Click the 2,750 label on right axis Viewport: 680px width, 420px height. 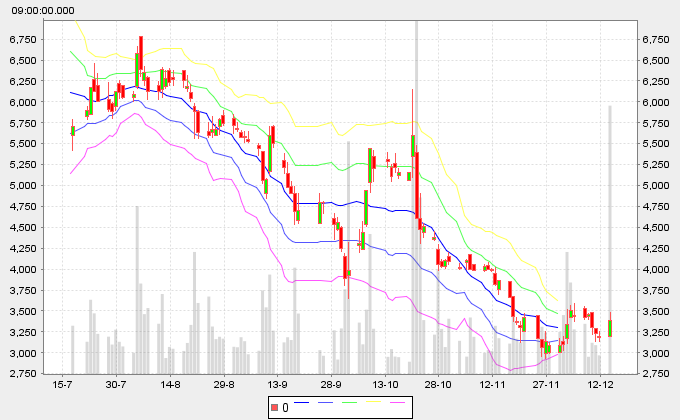657,374
